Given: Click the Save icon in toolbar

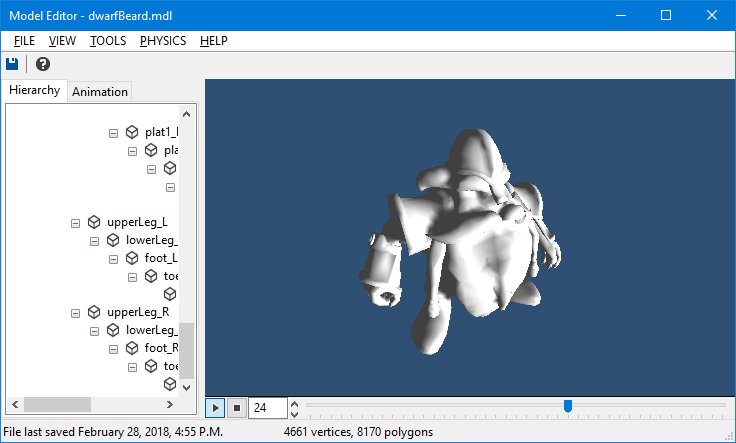Looking at the screenshot, I should [15, 64].
